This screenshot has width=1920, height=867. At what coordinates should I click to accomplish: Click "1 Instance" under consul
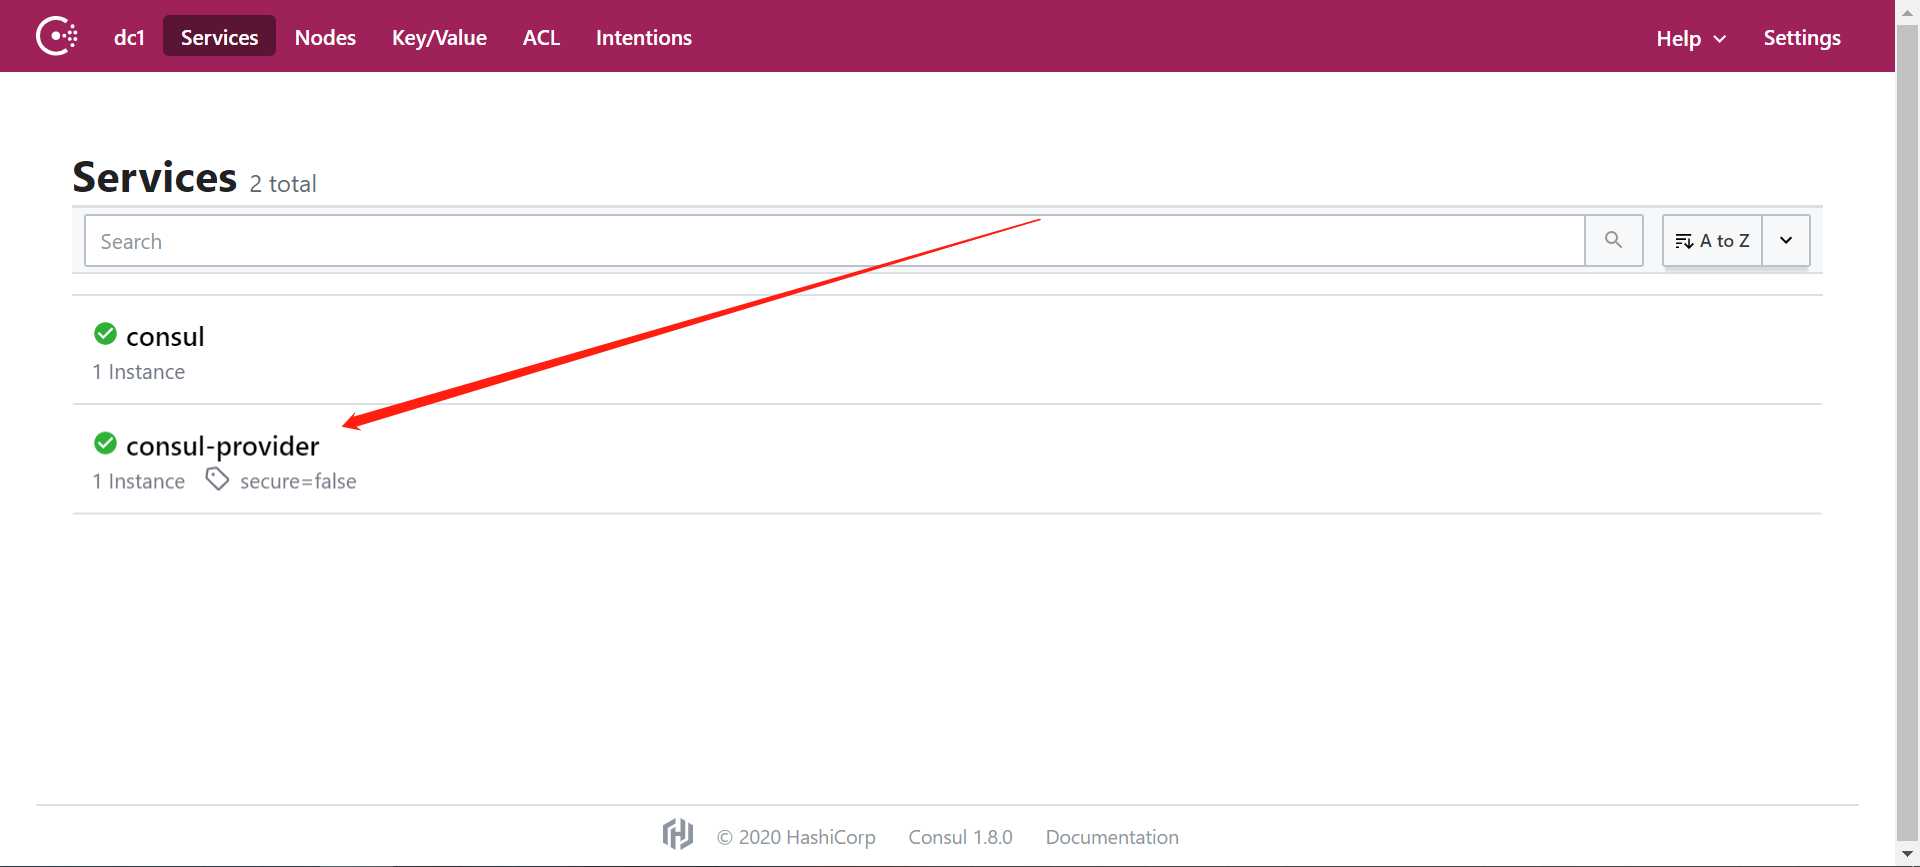pyautogui.click(x=139, y=372)
